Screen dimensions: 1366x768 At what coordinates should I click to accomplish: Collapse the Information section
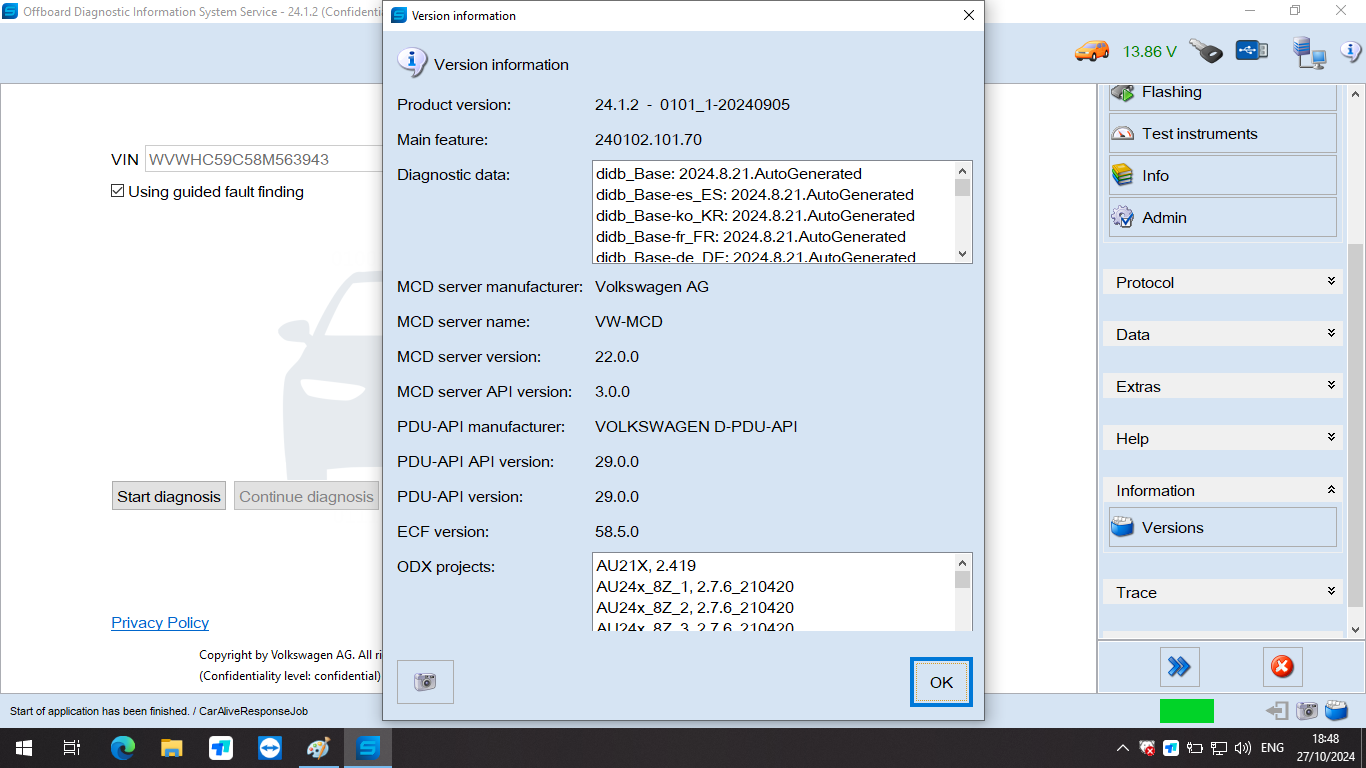point(1222,491)
